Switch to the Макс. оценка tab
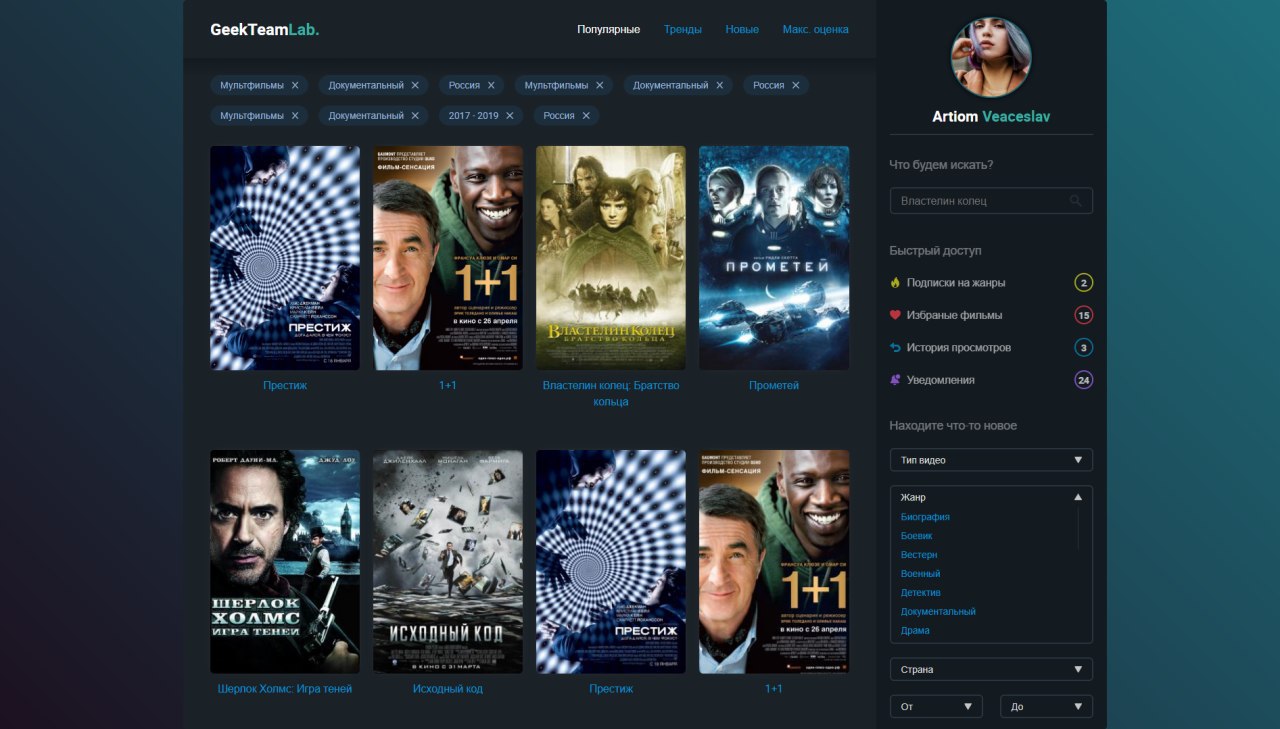Screen dimensions: 1280x729 [x=816, y=29]
